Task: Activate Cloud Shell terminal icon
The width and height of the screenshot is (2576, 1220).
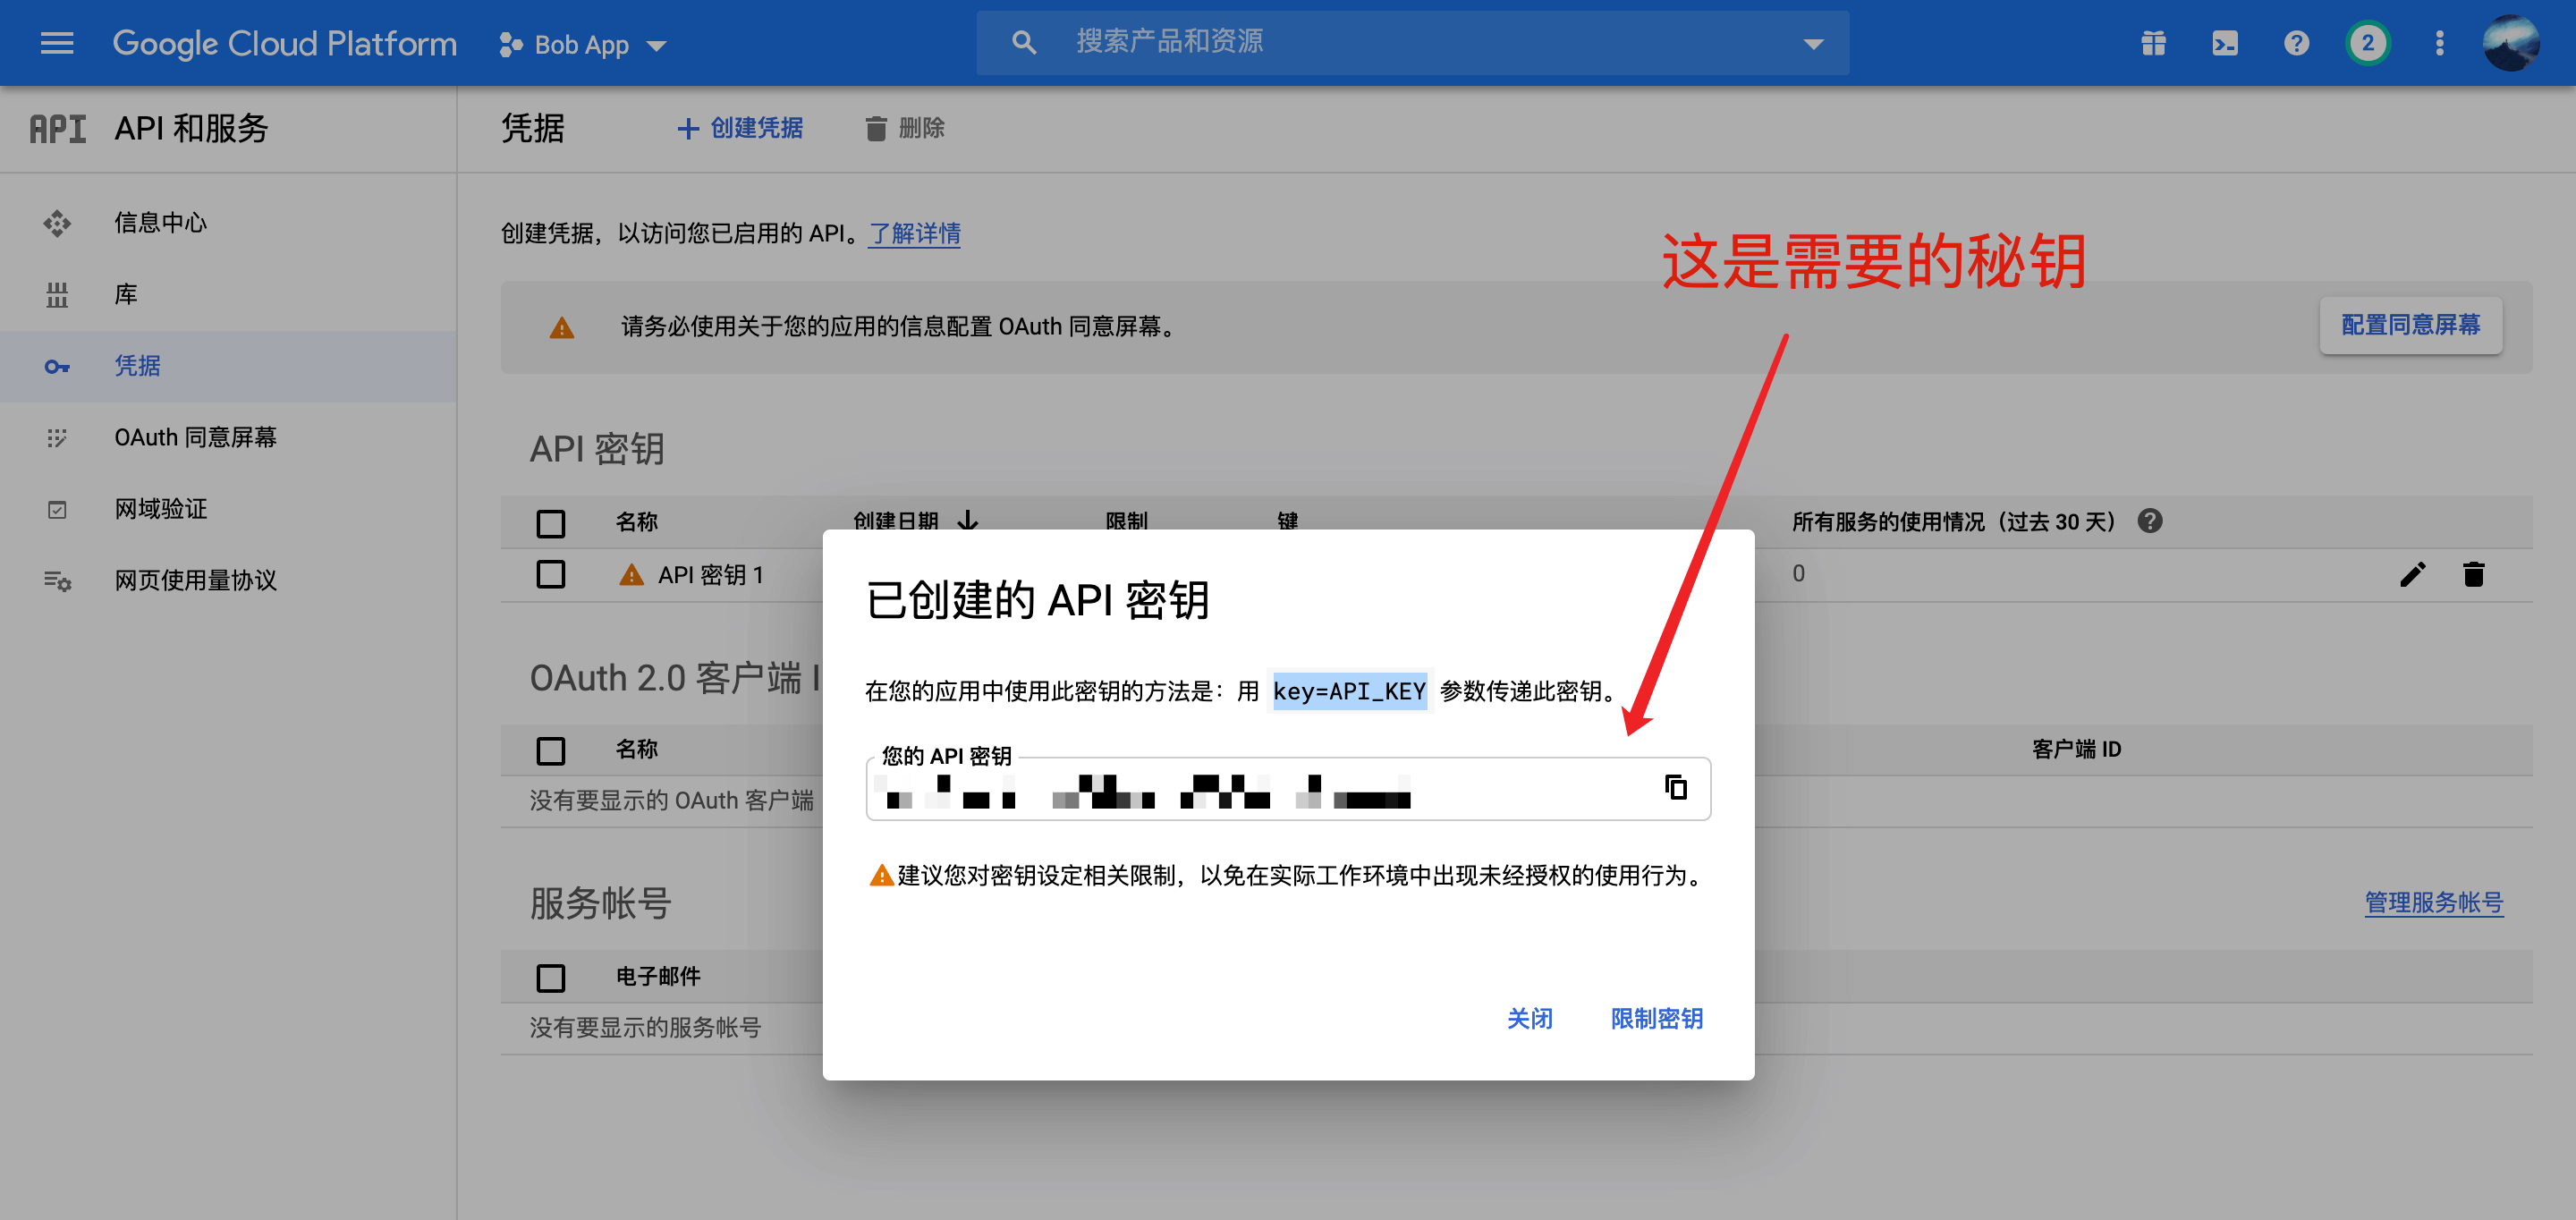Action: [x=2225, y=43]
